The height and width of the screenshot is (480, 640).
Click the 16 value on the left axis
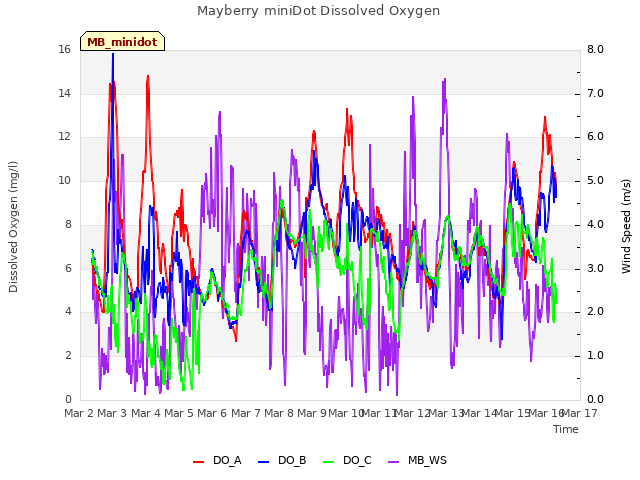coord(64,50)
